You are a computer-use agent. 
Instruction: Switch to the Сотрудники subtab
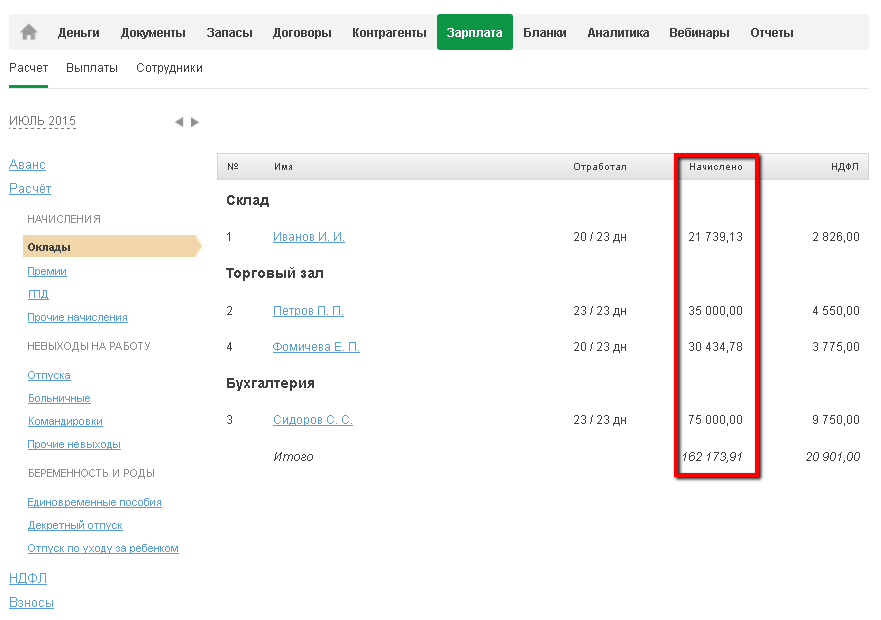pos(169,68)
